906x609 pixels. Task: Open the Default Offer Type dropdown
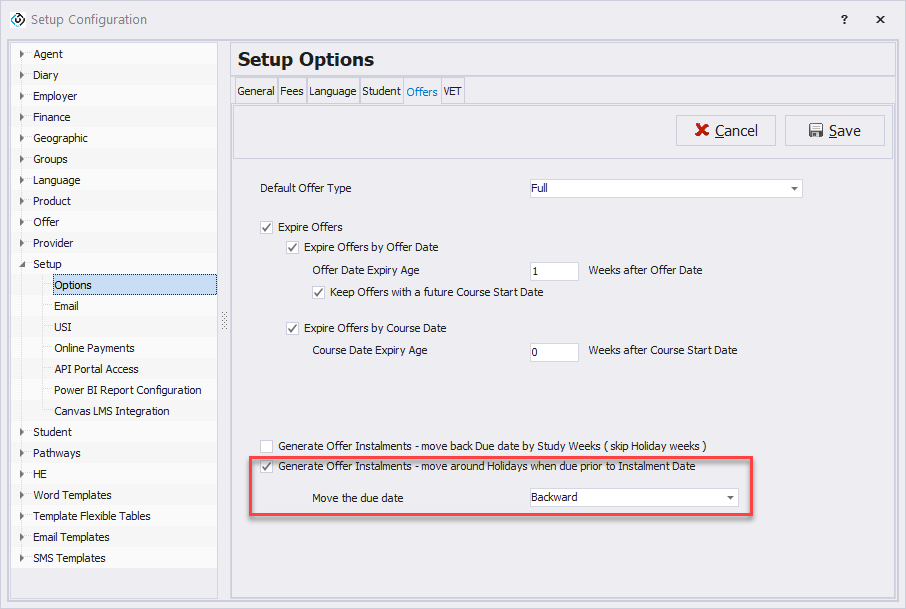point(794,188)
